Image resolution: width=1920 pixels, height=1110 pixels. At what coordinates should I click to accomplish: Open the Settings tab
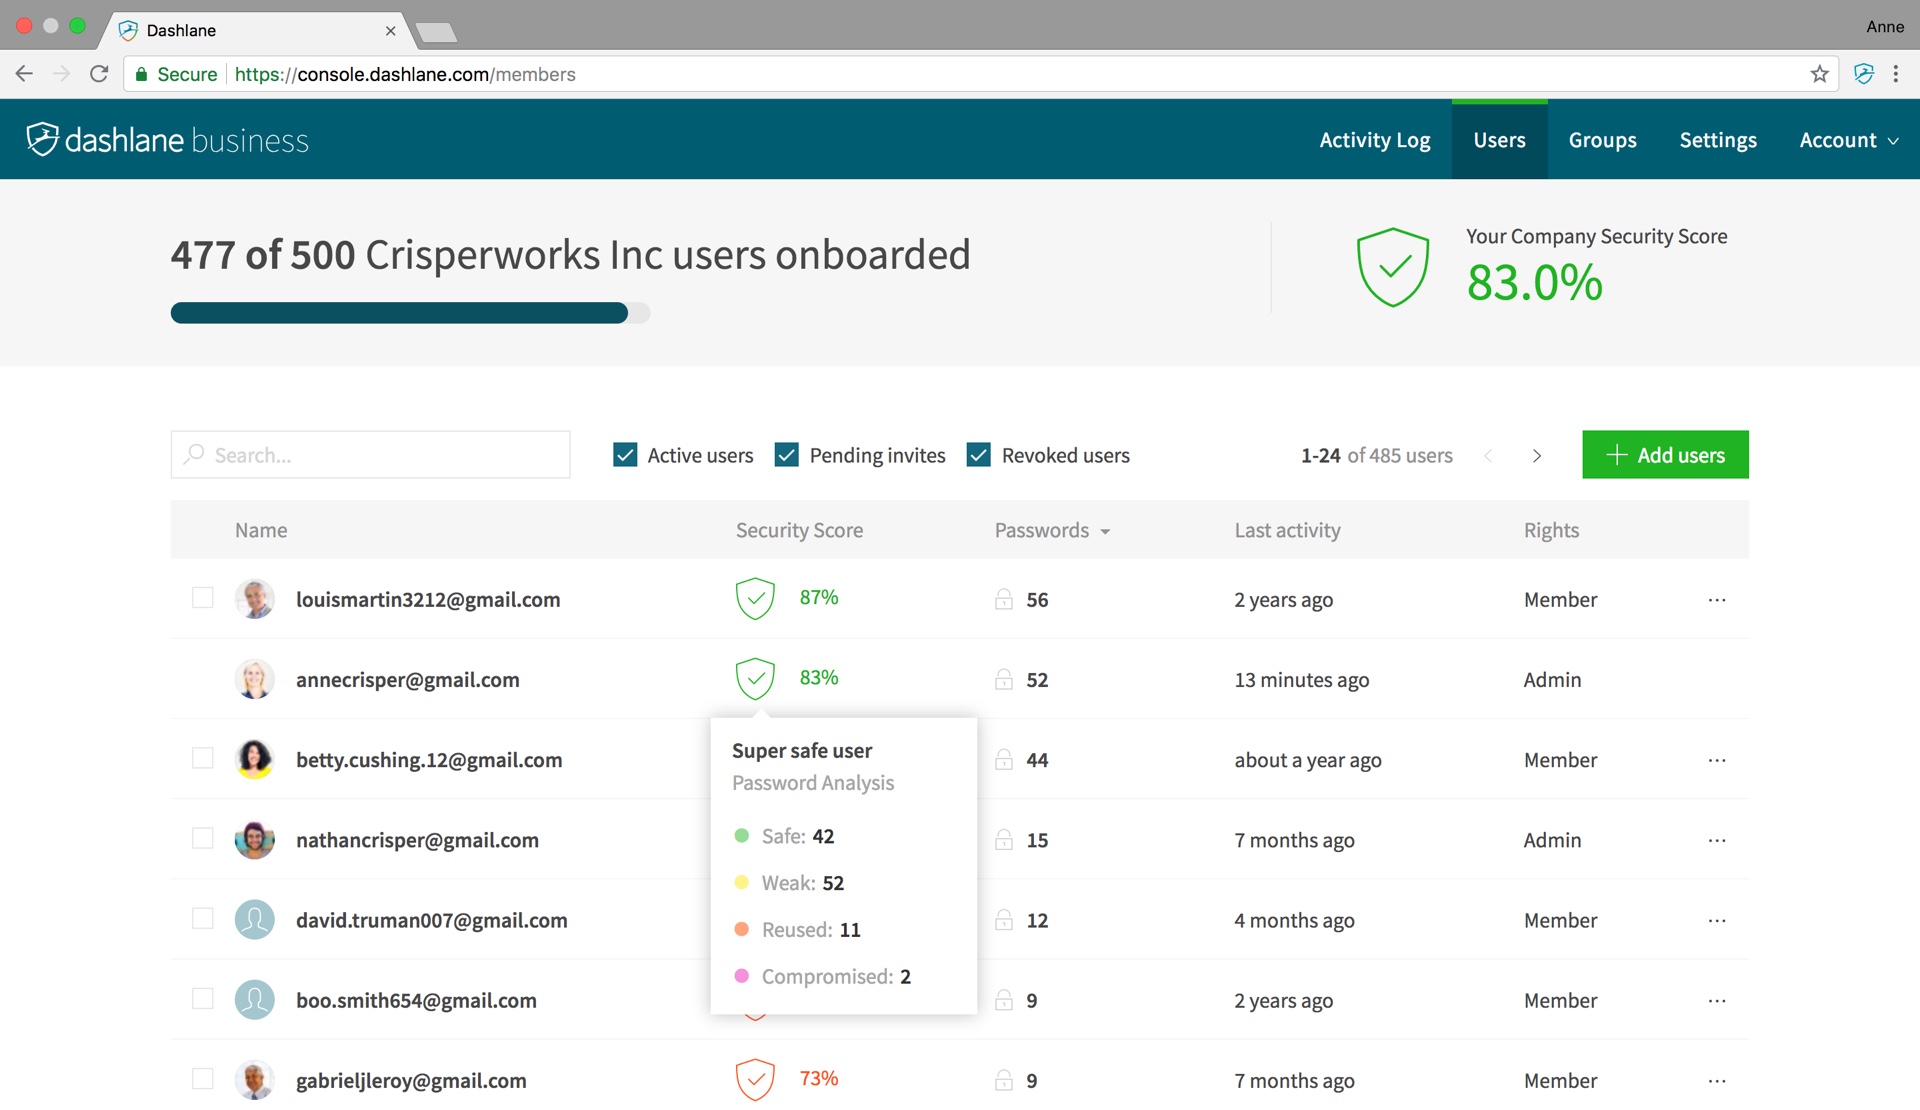tap(1718, 140)
